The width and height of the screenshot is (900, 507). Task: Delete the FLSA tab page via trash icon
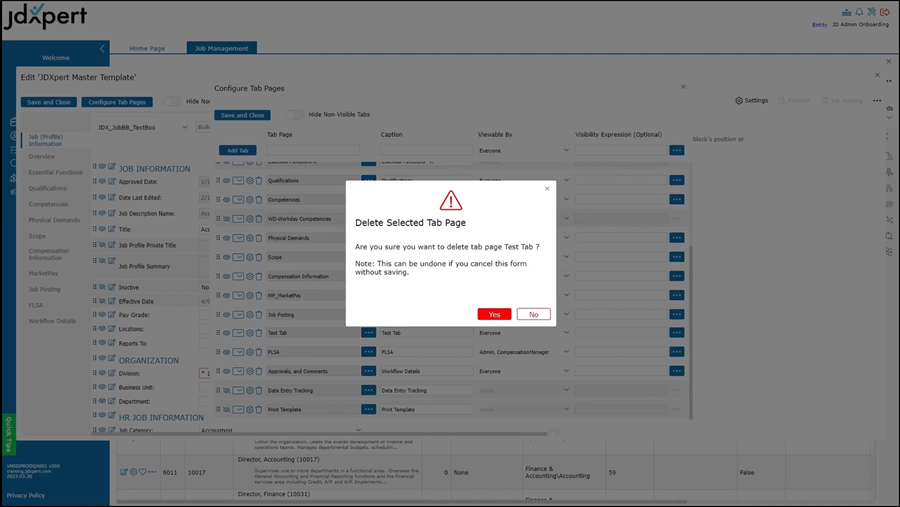pyautogui.click(x=259, y=352)
